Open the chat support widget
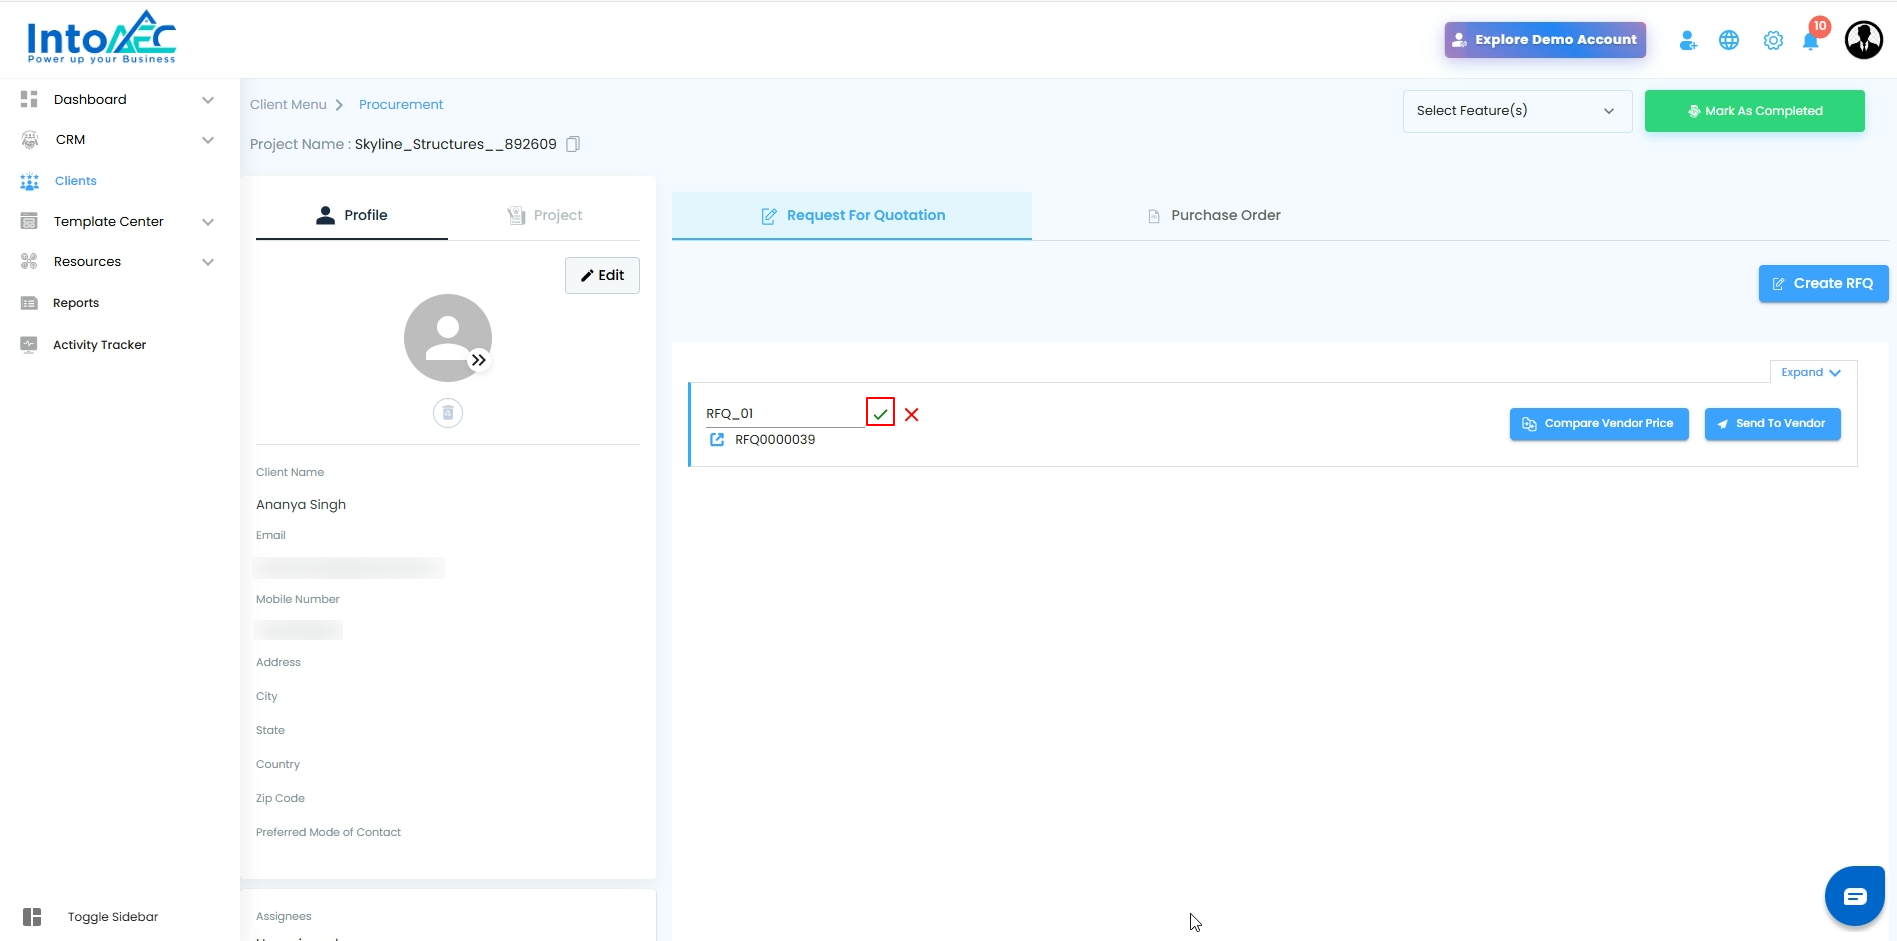Screen dimensions: 1897x941 click(x=1855, y=896)
